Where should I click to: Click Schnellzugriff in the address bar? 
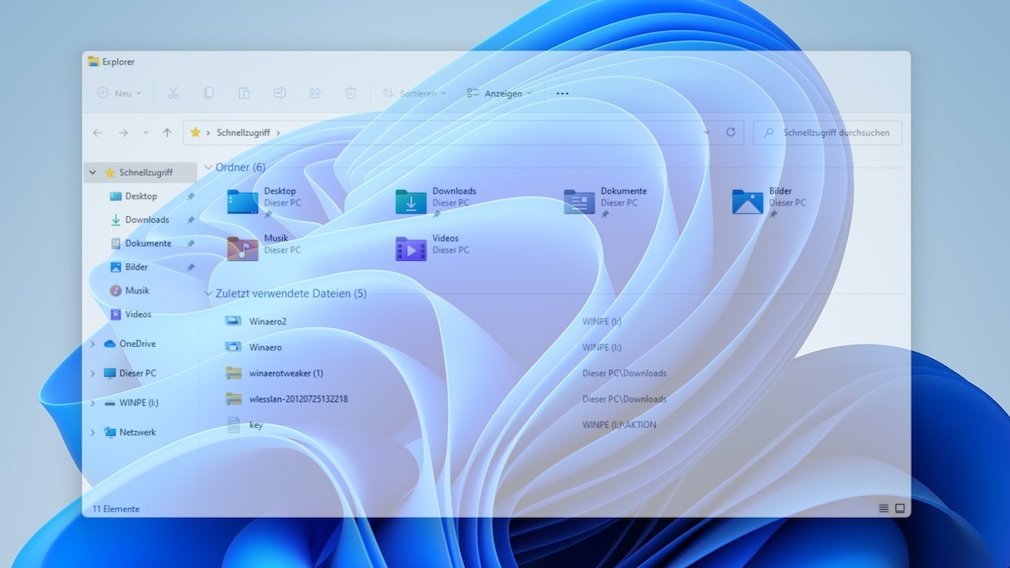(243, 133)
